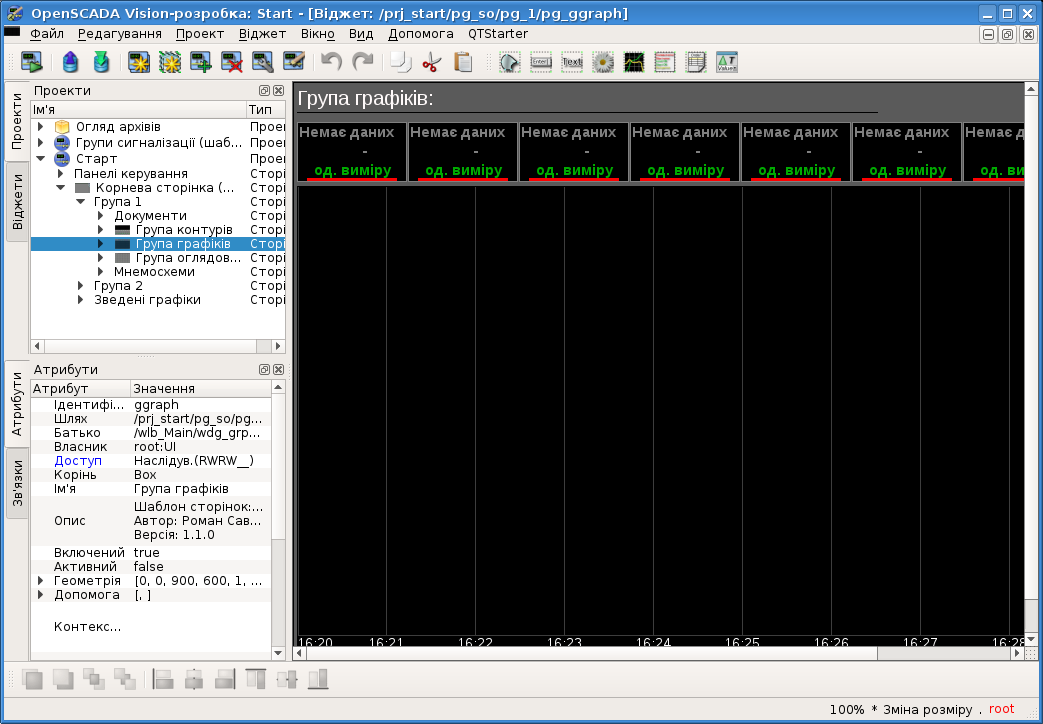Expand the Допомога attribute row
This screenshot has height=724, width=1043.
point(41,594)
